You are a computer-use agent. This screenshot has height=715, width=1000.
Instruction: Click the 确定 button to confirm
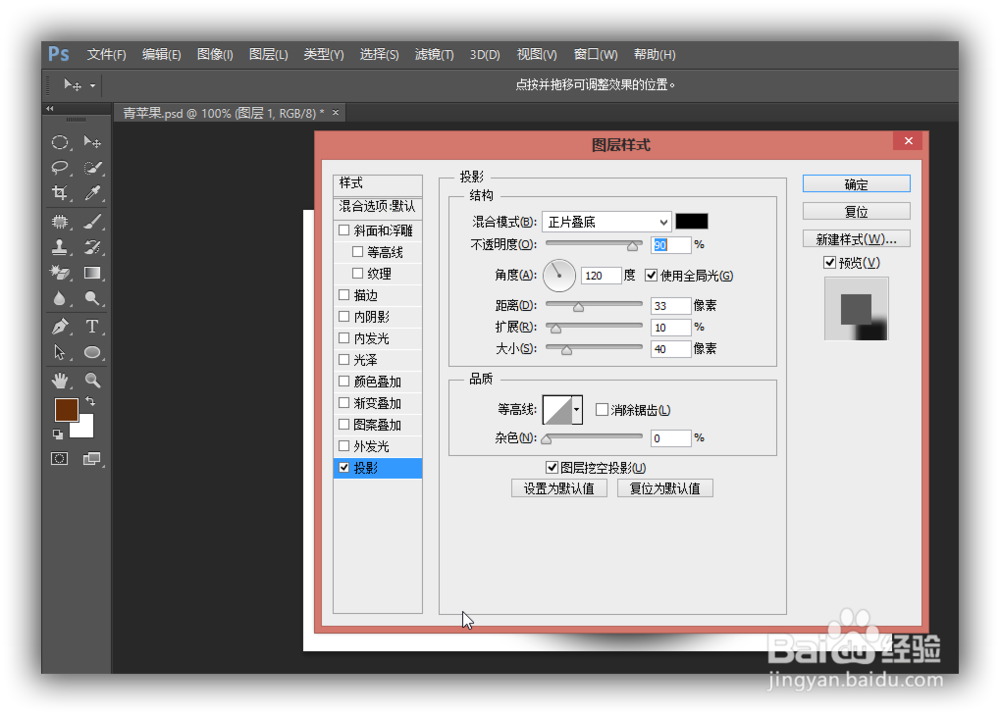tap(856, 183)
